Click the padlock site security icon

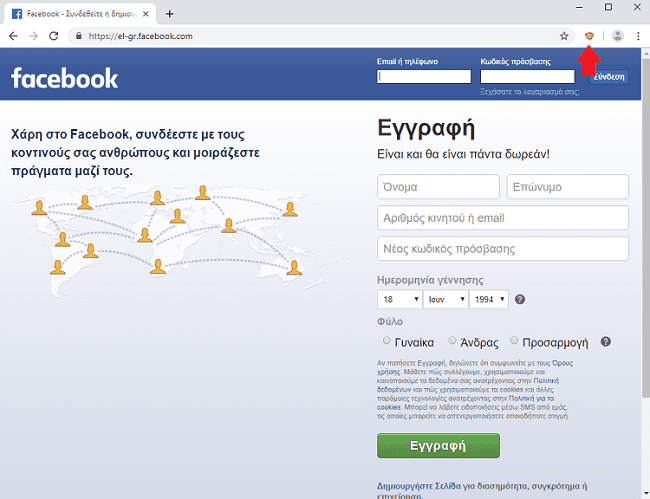pyautogui.click(x=78, y=36)
